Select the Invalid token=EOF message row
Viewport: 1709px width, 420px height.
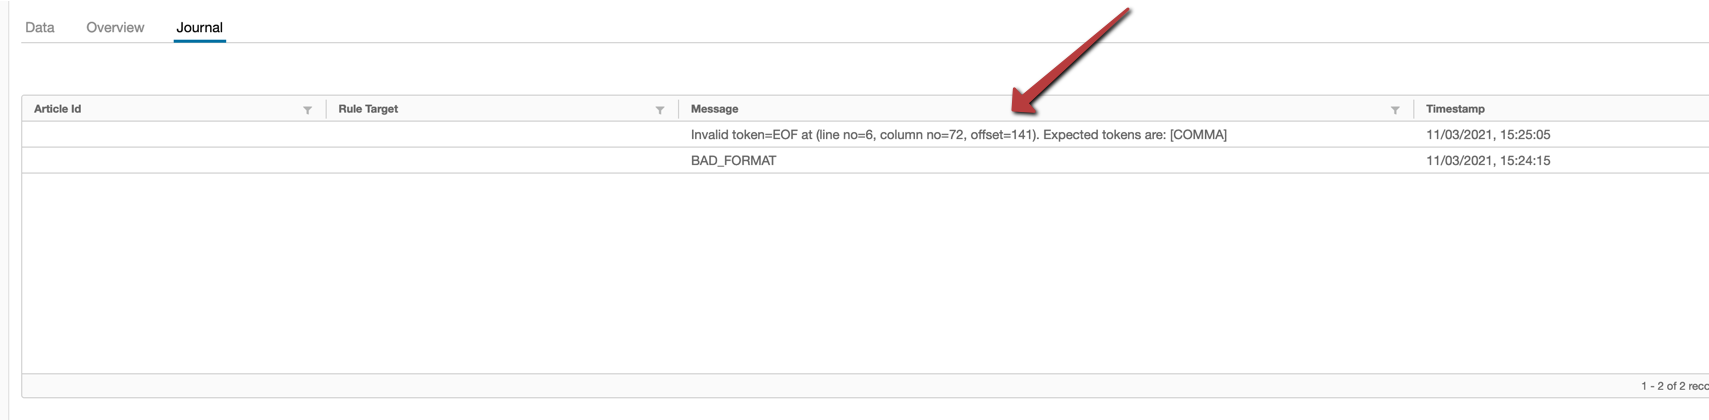(x=958, y=135)
